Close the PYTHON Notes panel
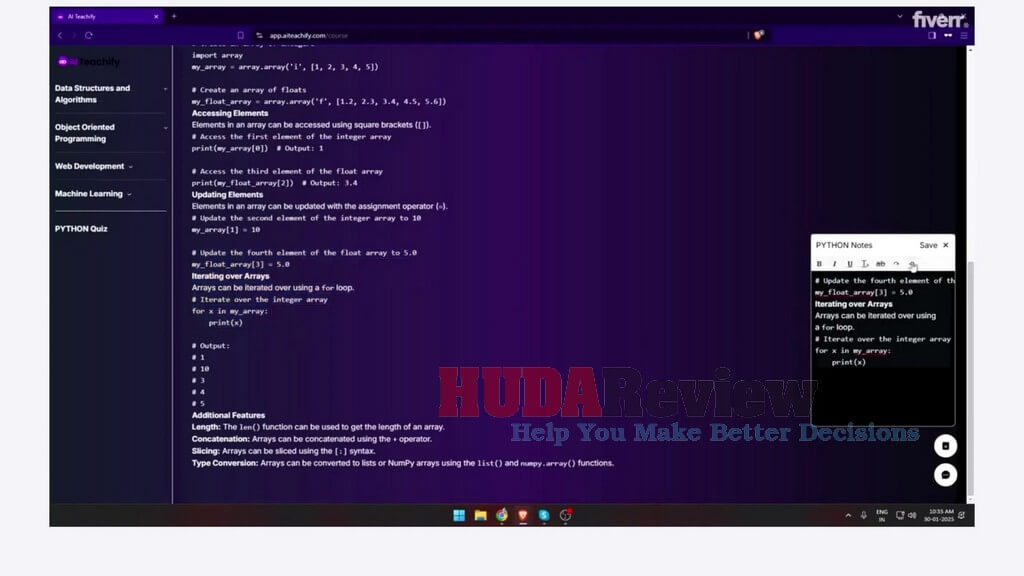 (x=946, y=246)
